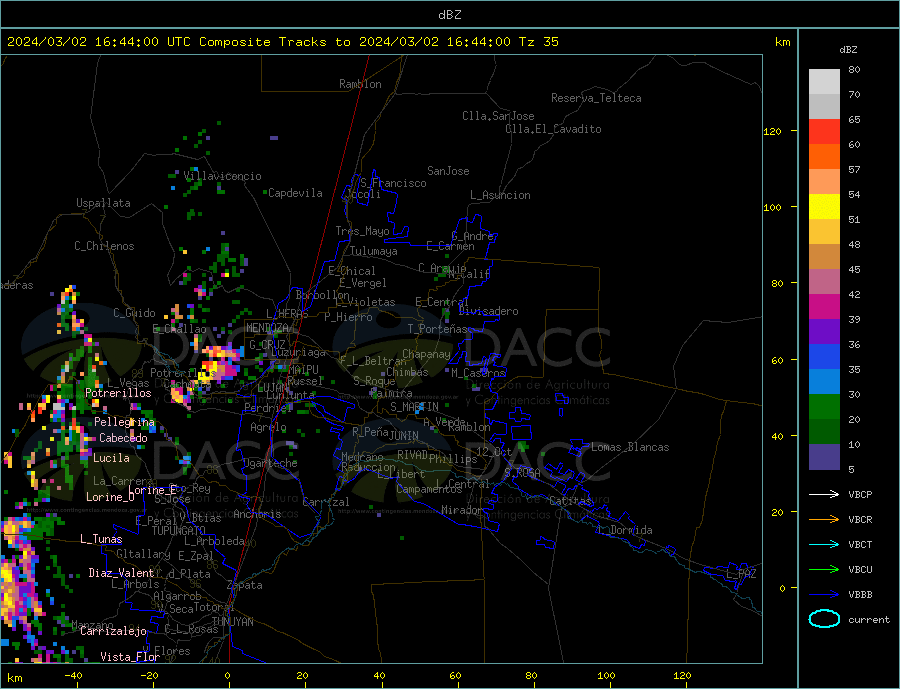Screen dimensions: 900x689
Task: Click the 'L_Tunas' map label
Action: [101, 539]
